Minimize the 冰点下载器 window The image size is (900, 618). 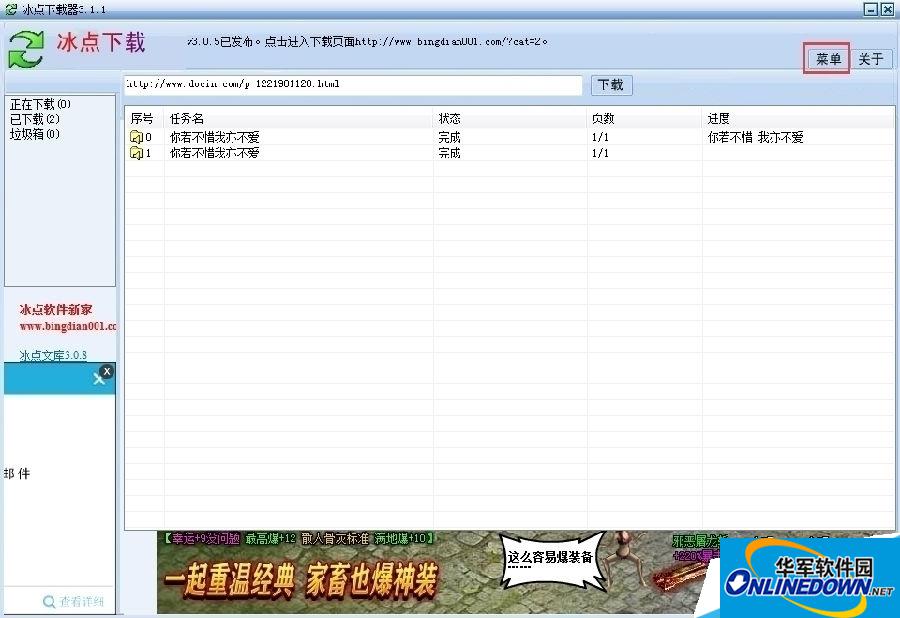(871, 9)
